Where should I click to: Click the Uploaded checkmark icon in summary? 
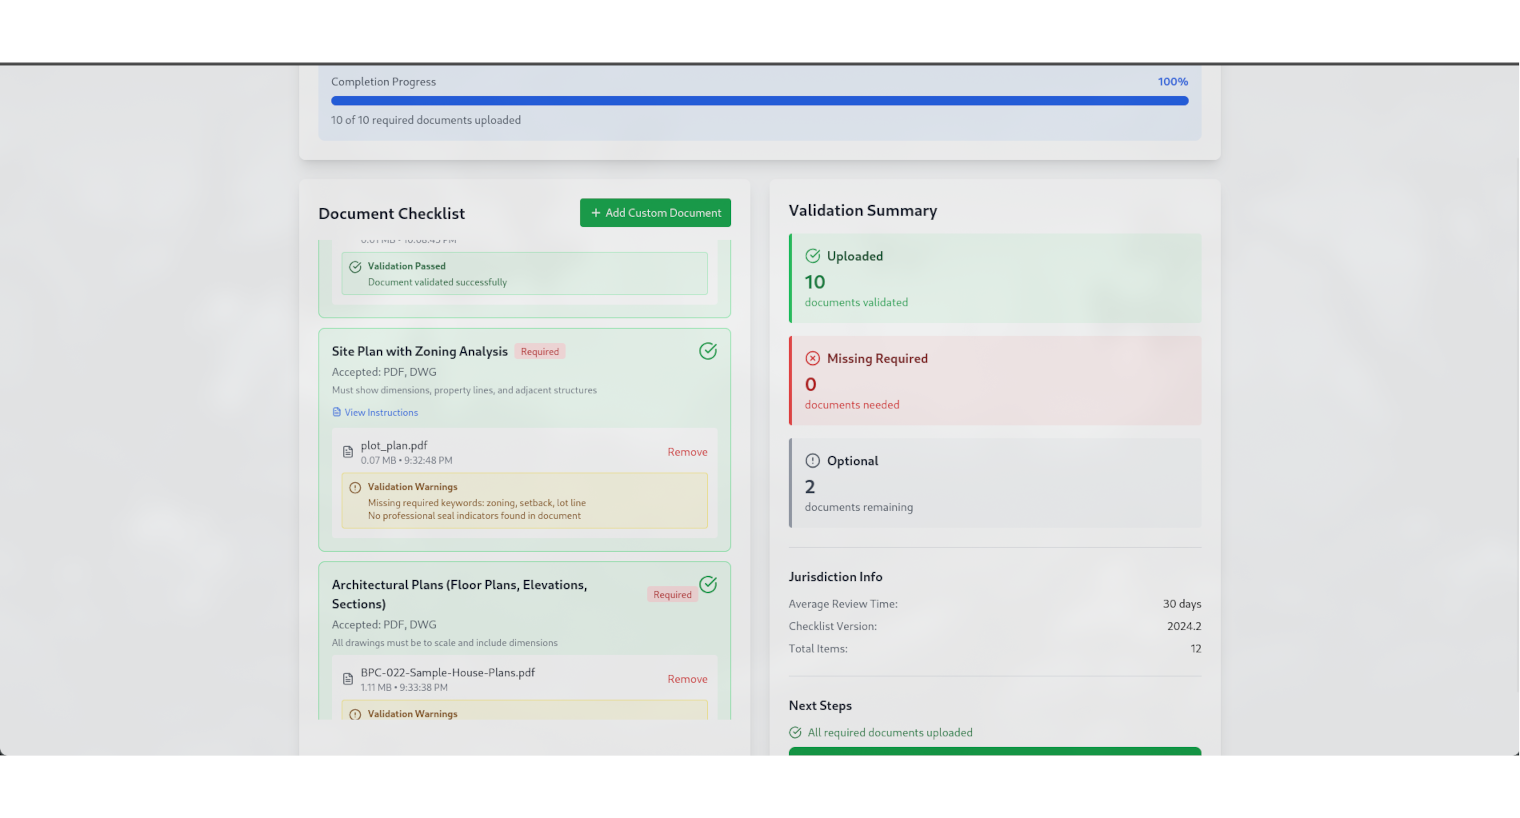[813, 256]
